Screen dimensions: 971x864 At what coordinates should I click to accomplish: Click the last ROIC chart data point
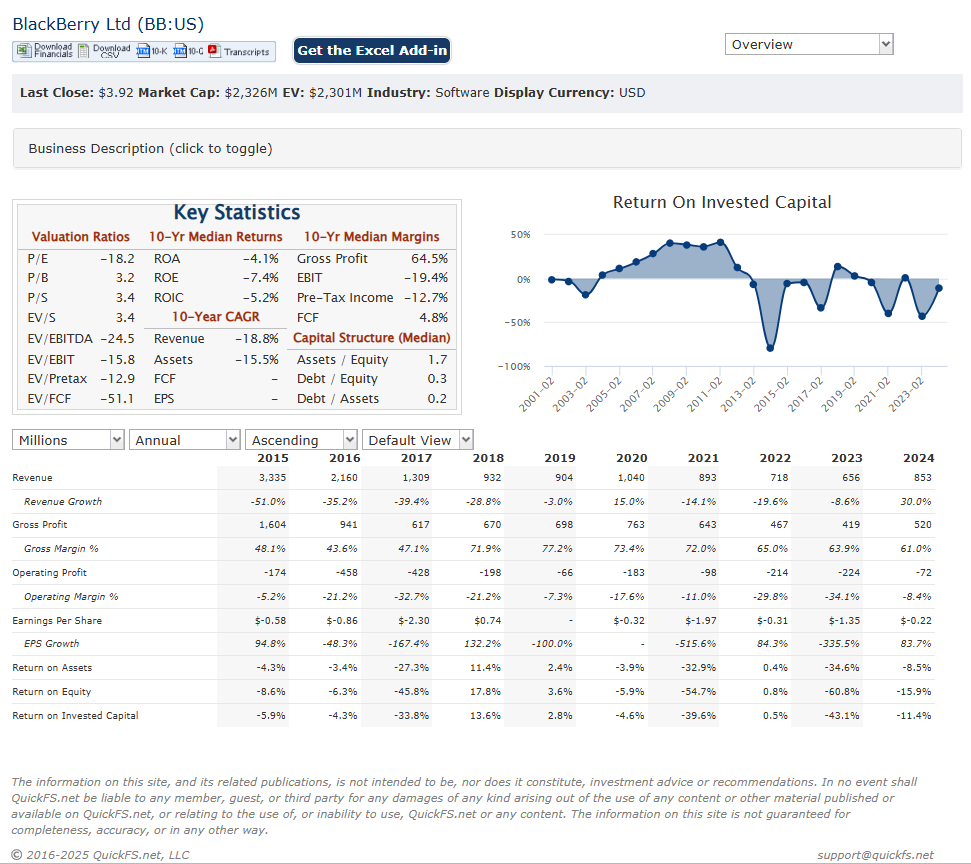pos(939,288)
